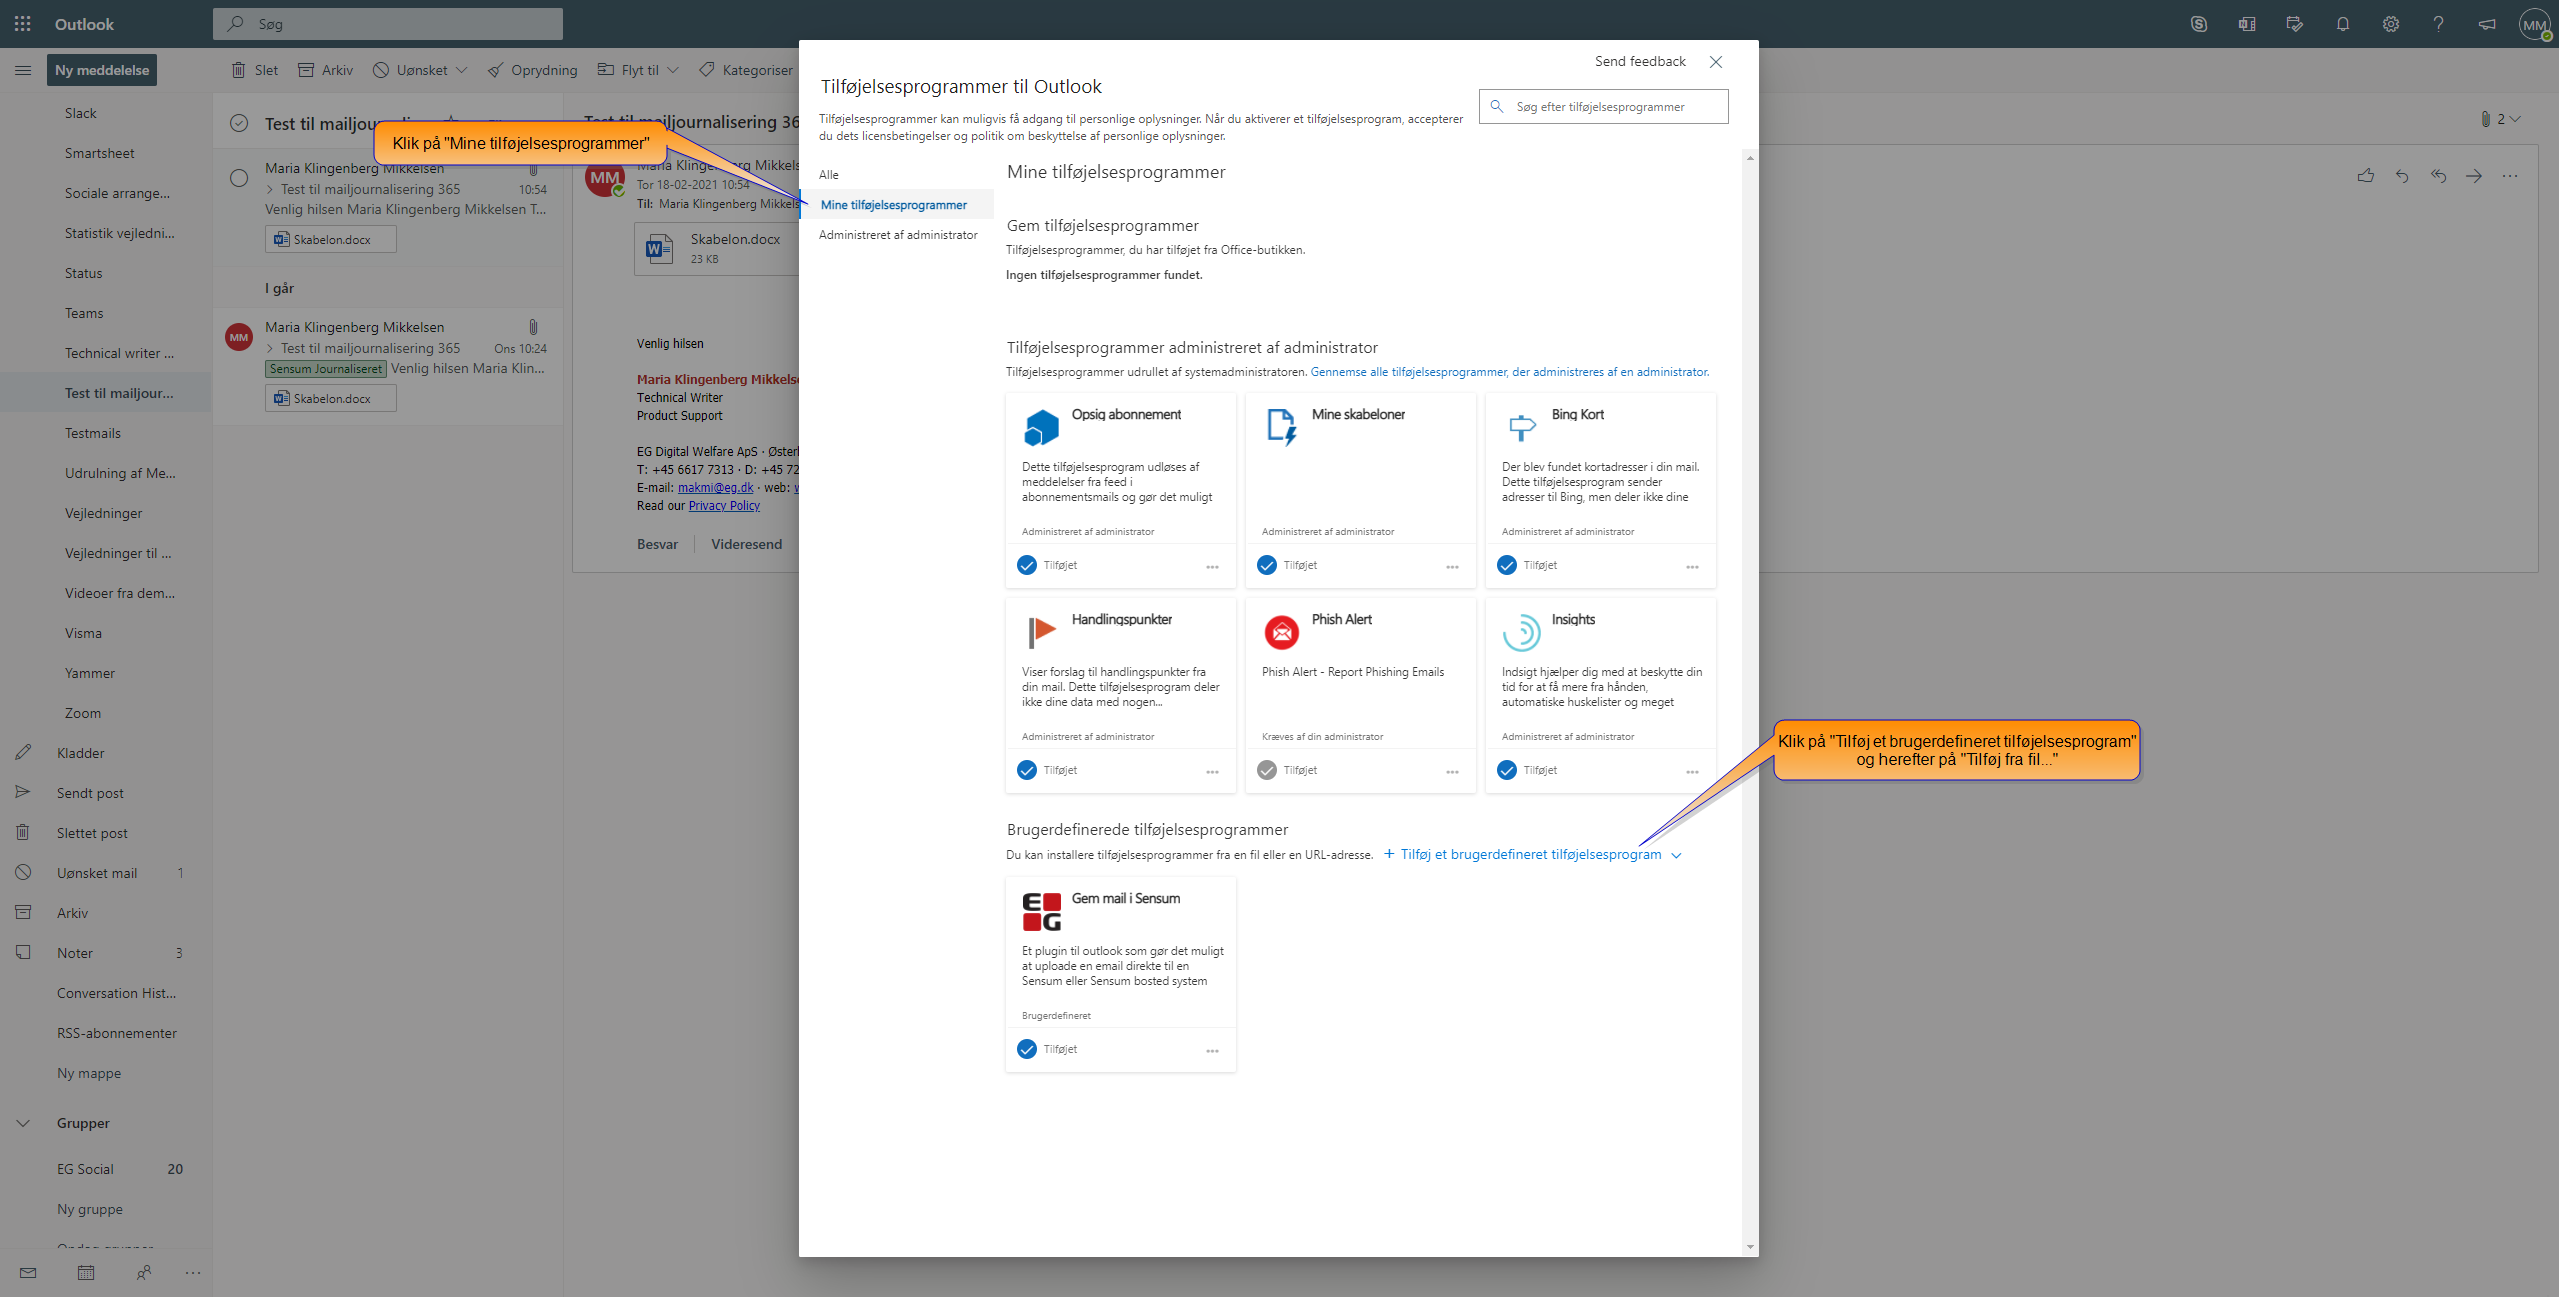This screenshot has height=1297, width=2559.
Task: Expand the Uønsket dropdown in the toolbar
Action: click(462, 70)
